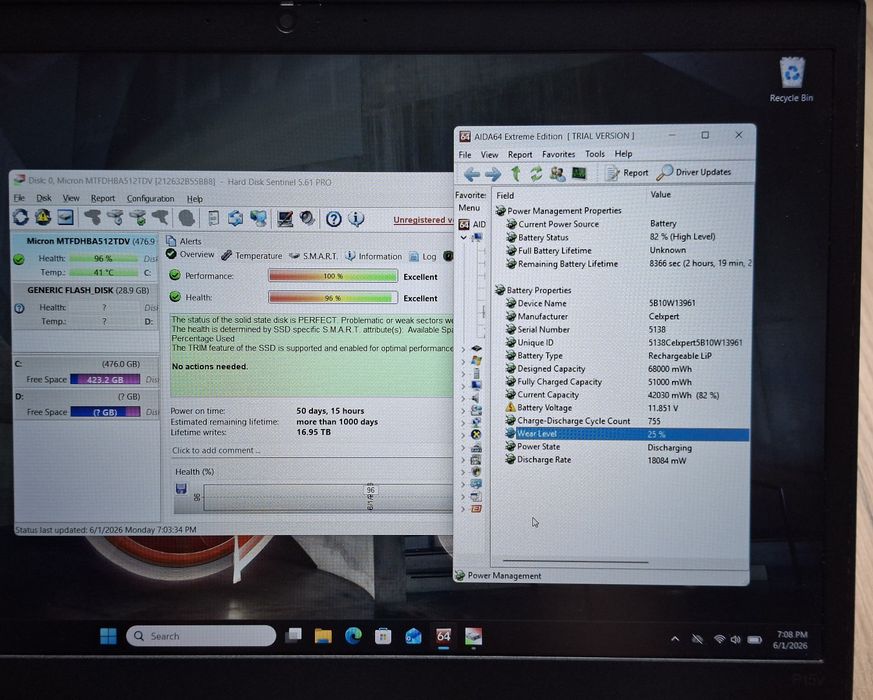This screenshot has height=700, width=873.
Task: Click the green up arrow in AIDA64 toolbar
Action: tap(516, 174)
